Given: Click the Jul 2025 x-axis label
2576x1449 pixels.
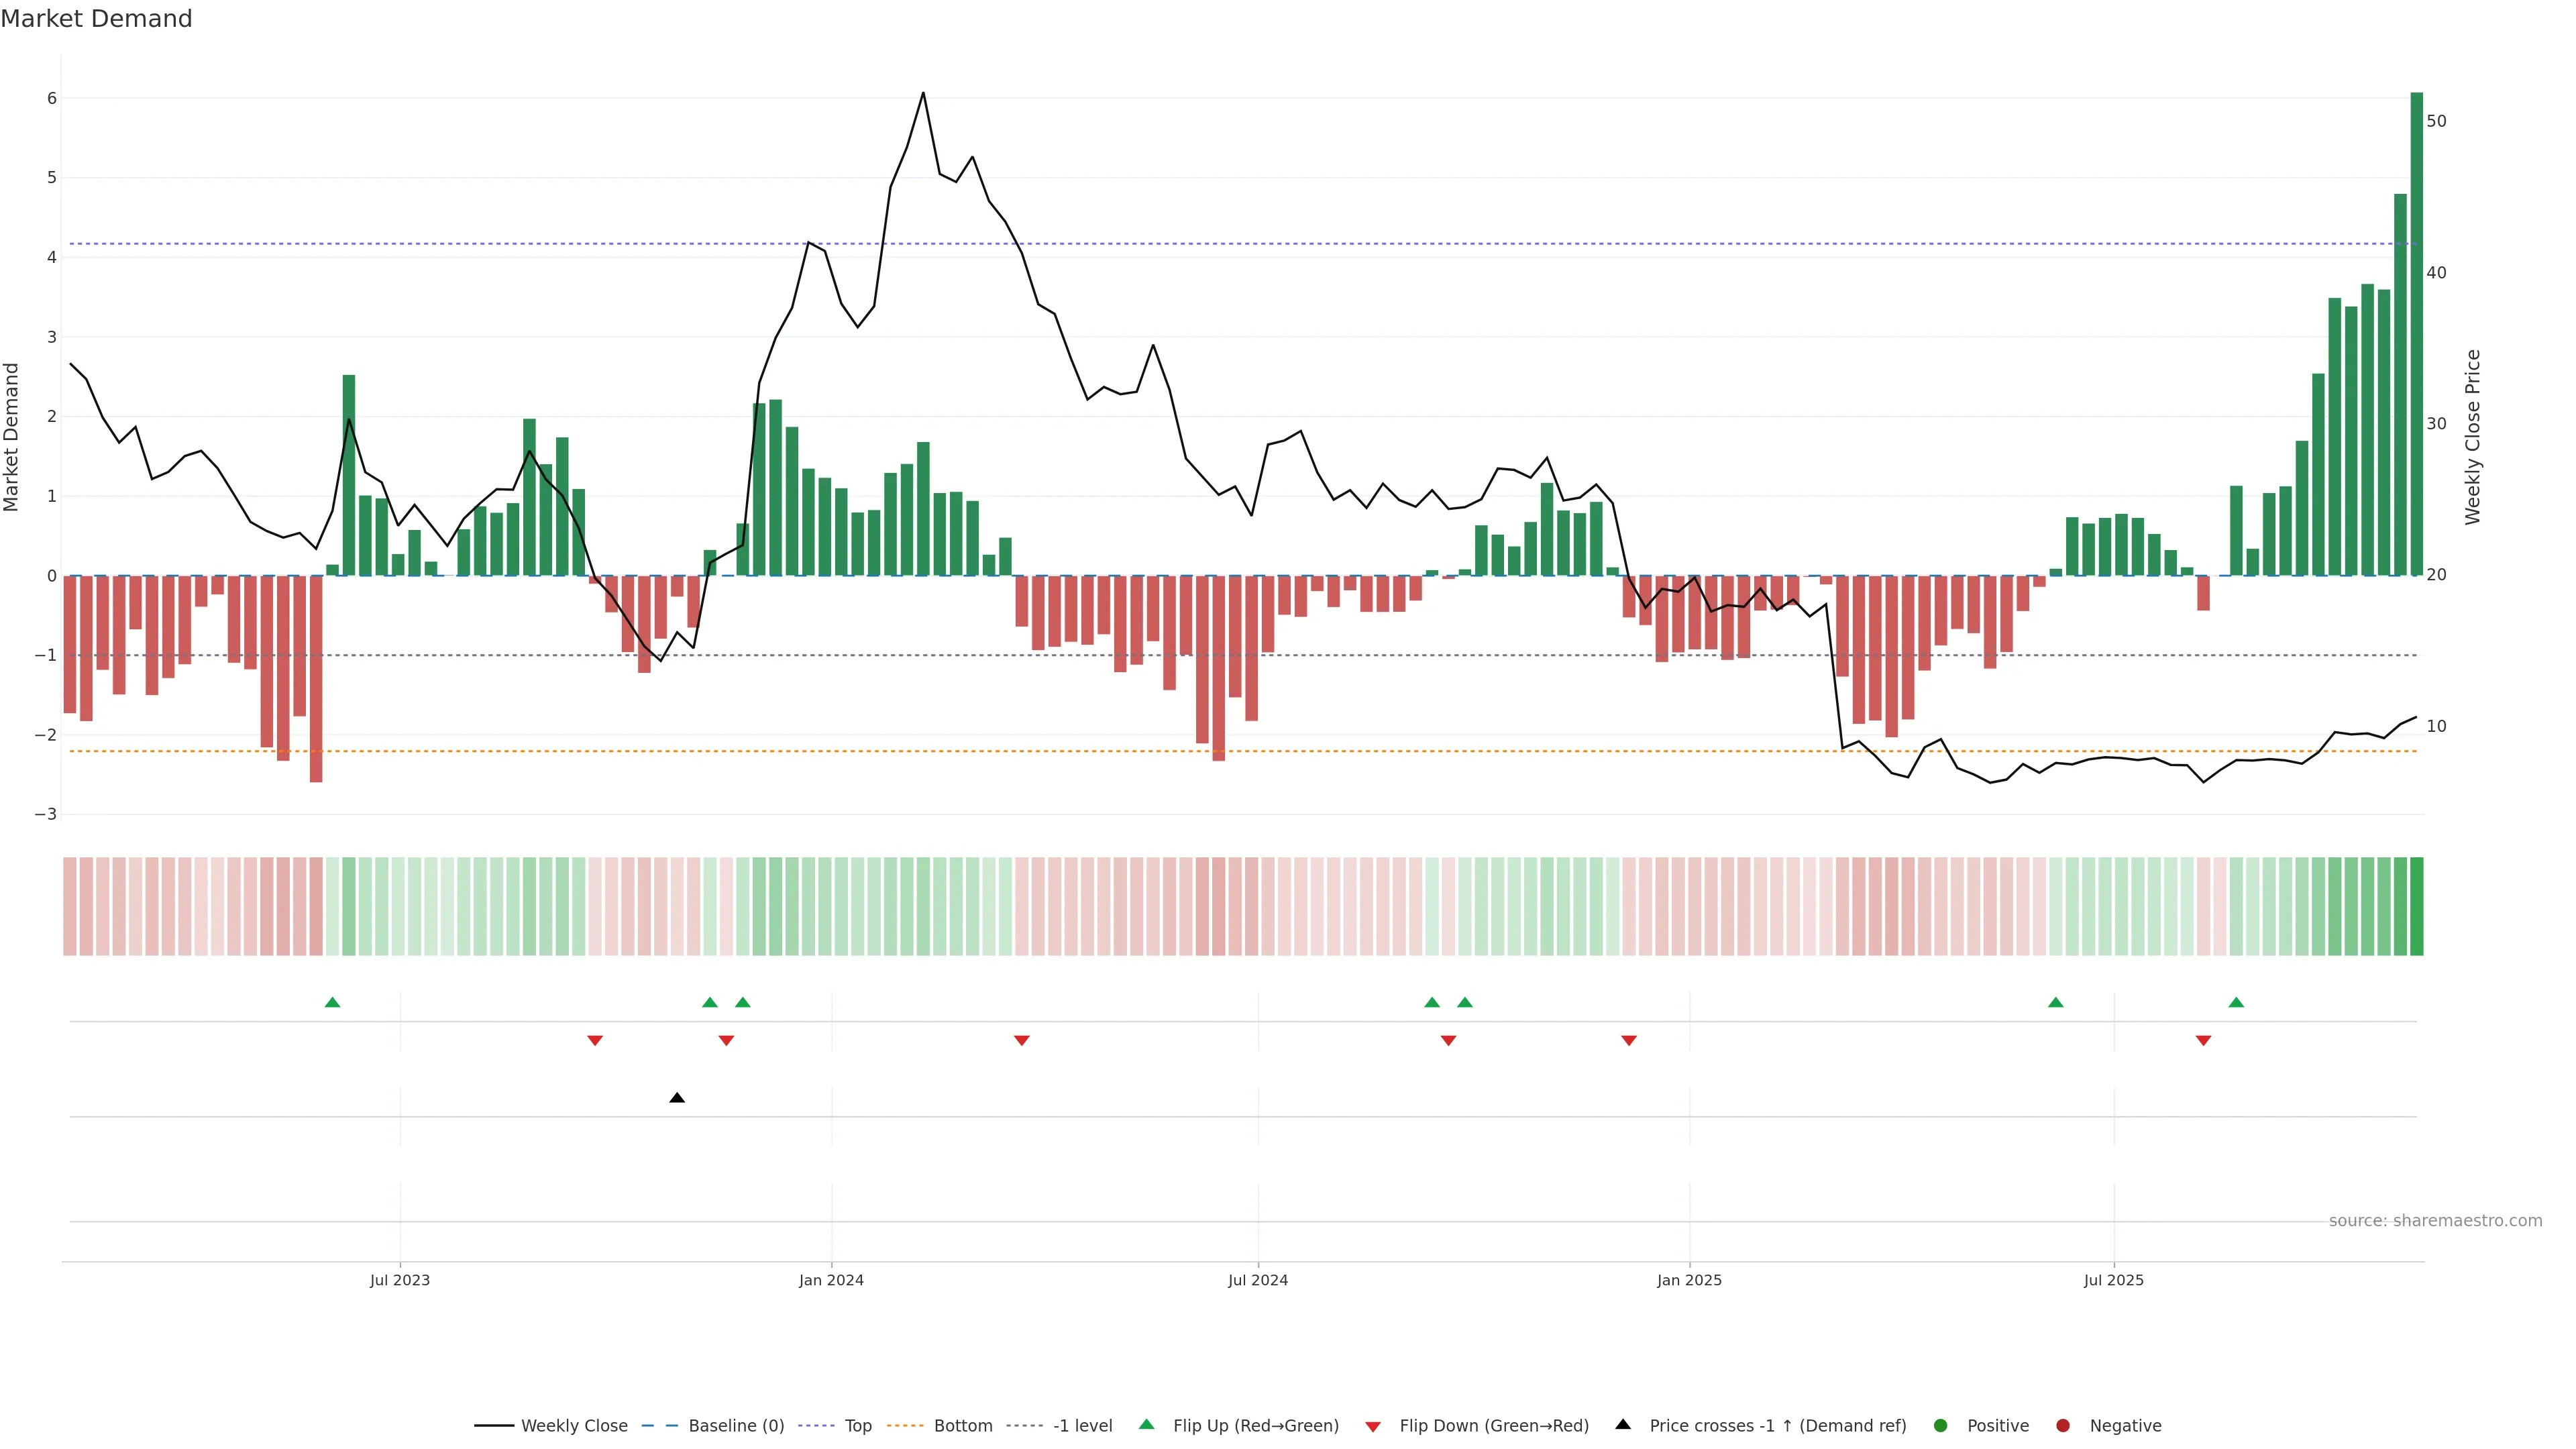Looking at the screenshot, I should point(2113,1280).
